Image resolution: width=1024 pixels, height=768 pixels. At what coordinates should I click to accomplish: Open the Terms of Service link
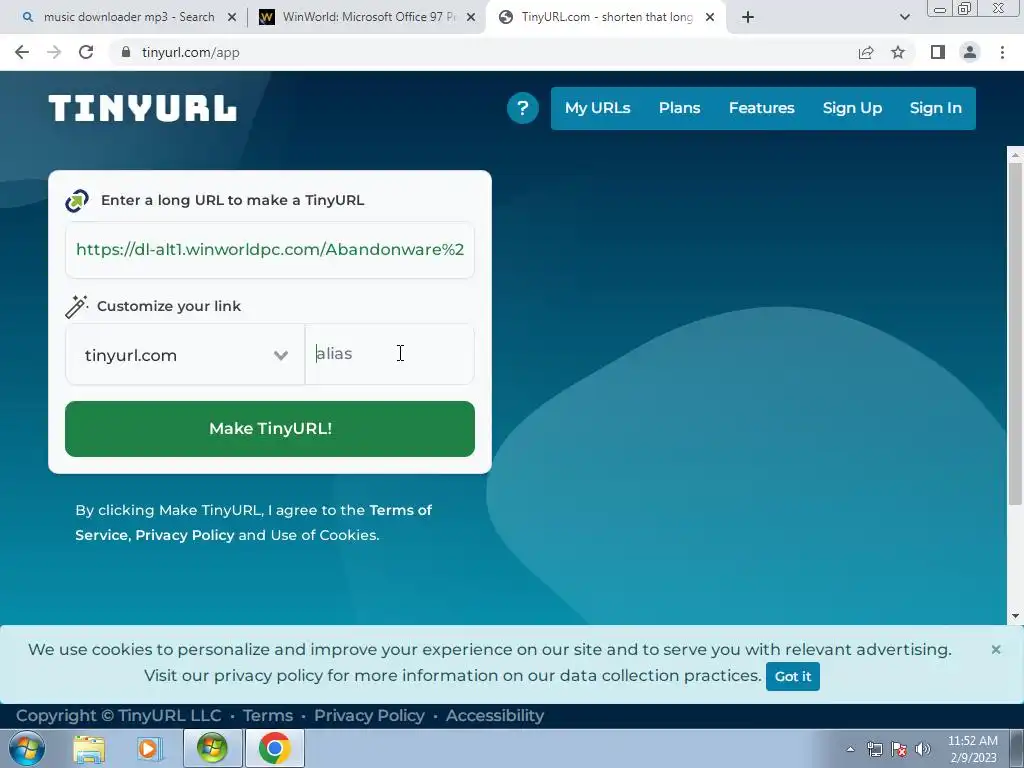(x=253, y=522)
